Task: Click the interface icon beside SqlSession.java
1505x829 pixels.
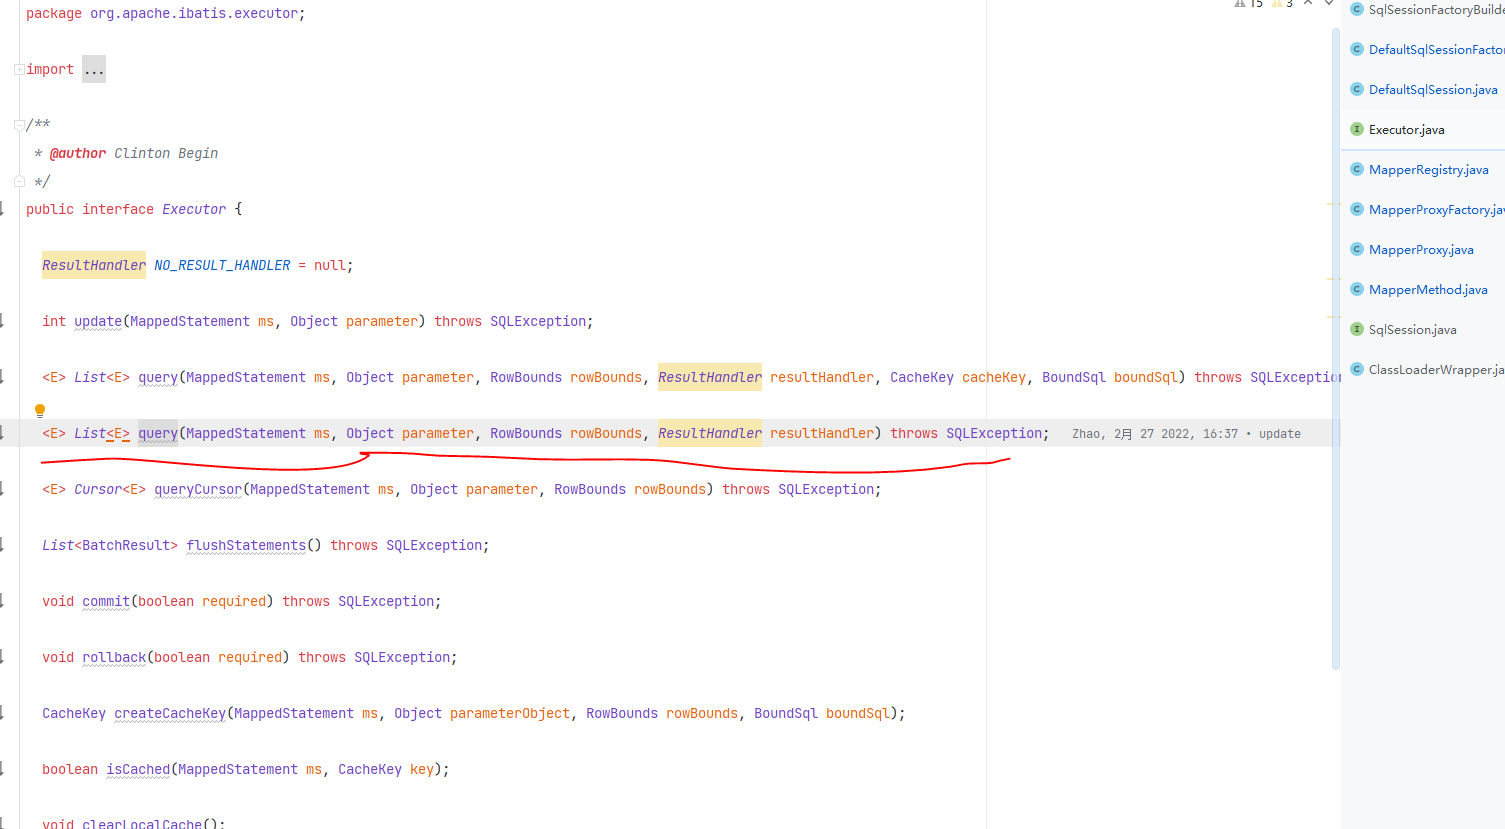Action: pos(1357,329)
